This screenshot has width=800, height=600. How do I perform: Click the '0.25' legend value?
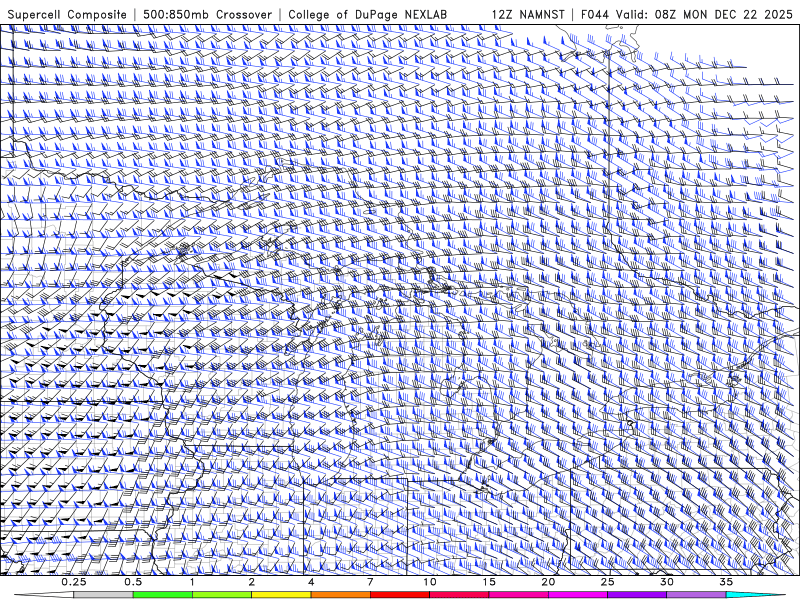(74, 582)
